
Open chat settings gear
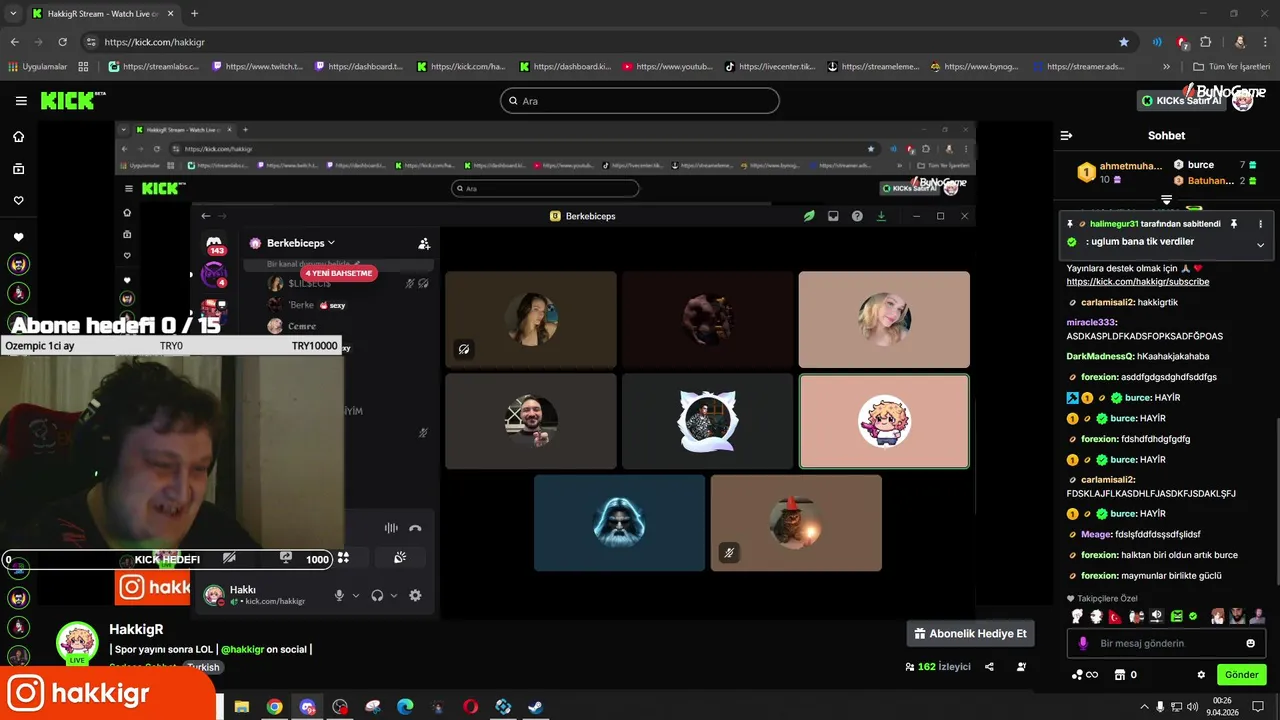tap(1201, 675)
